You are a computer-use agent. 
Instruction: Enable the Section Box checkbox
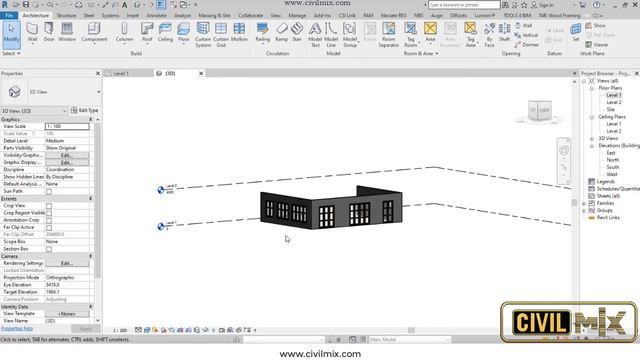click(49, 249)
